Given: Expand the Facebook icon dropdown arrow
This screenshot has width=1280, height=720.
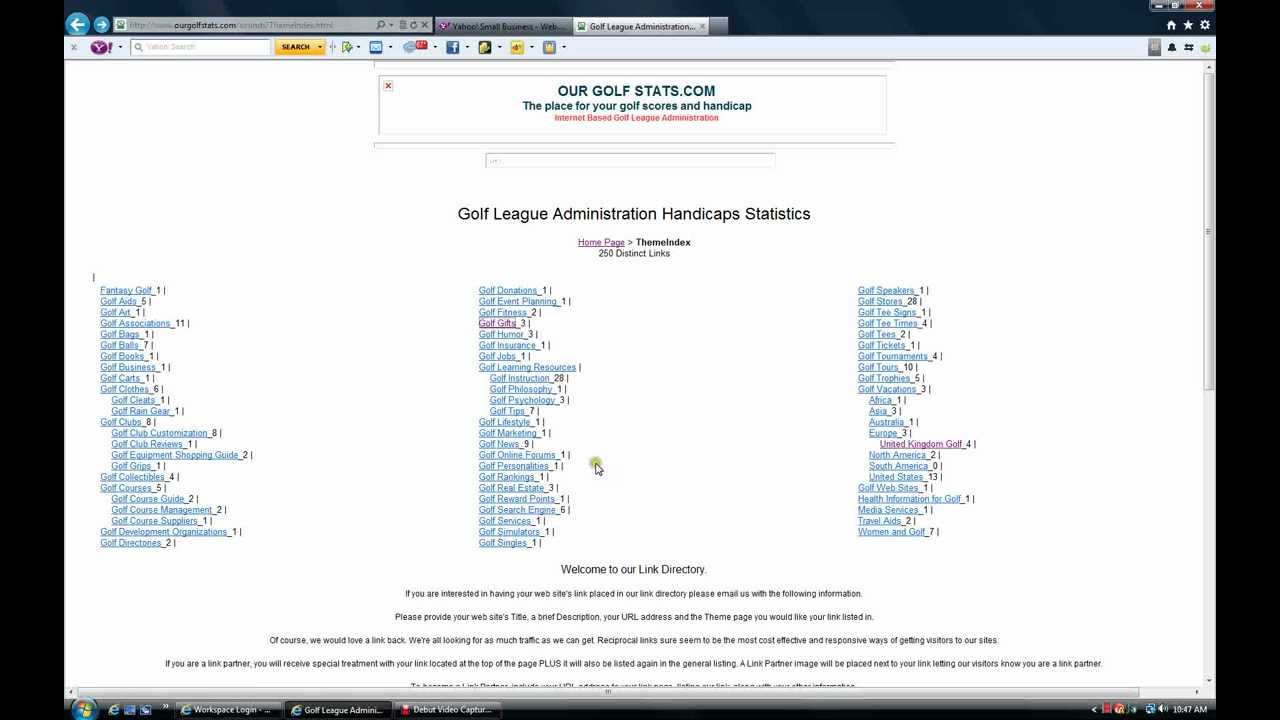Looking at the screenshot, I should pos(467,47).
